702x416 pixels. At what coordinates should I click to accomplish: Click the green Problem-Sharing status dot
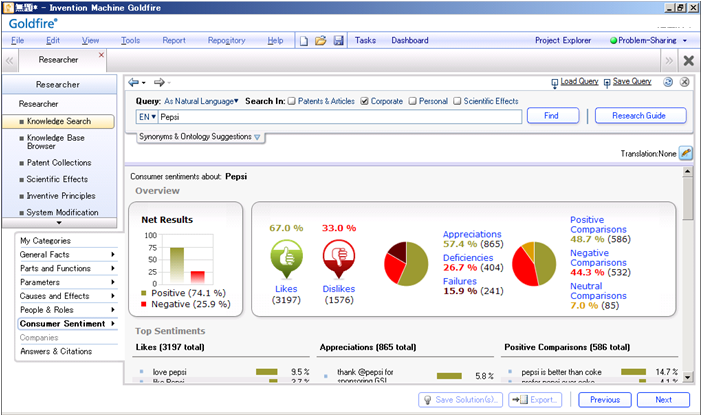(x=613, y=40)
